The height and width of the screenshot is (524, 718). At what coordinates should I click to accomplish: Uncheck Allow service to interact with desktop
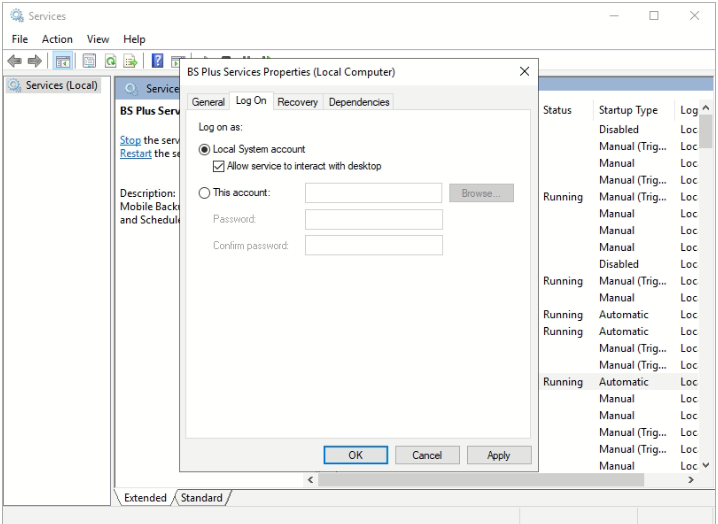(219, 166)
